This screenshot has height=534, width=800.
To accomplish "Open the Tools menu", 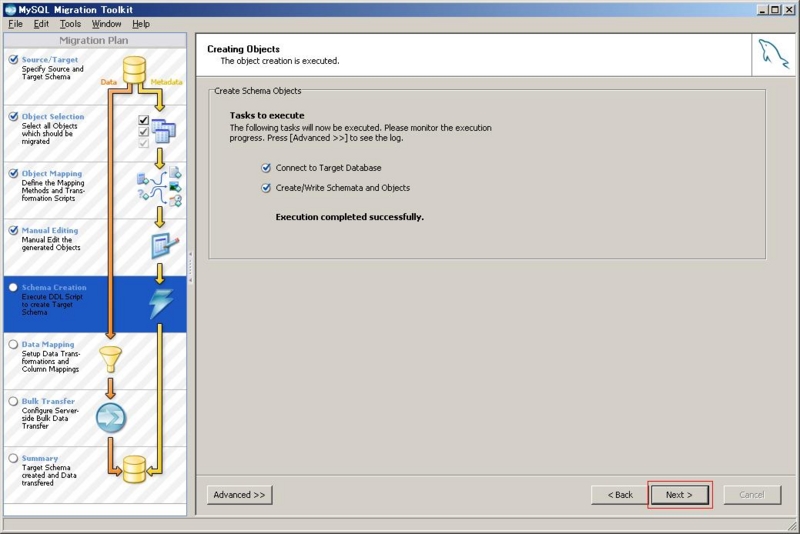I will [x=70, y=24].
